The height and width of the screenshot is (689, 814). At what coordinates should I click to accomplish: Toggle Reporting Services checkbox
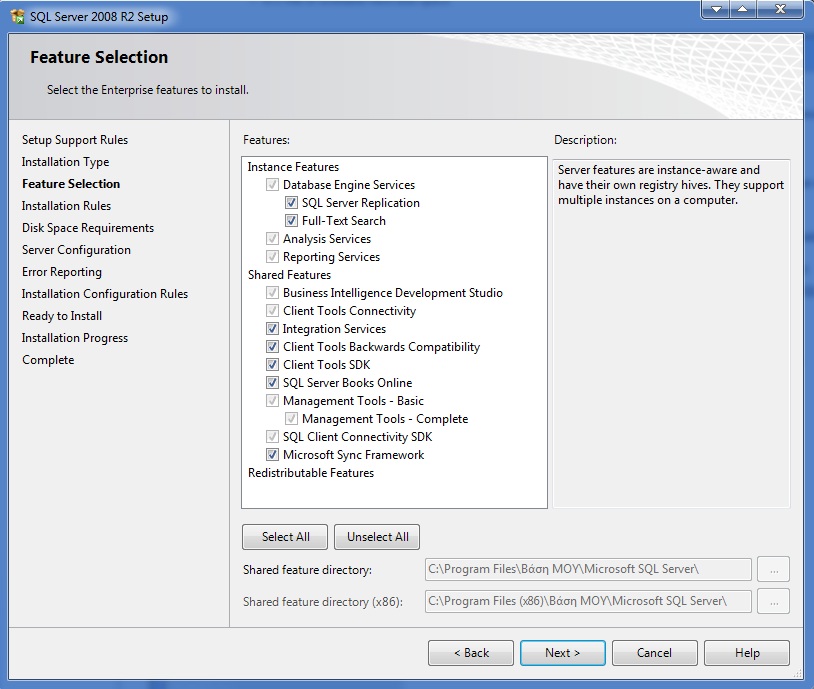pyautogui.click(x=272, y=256)
